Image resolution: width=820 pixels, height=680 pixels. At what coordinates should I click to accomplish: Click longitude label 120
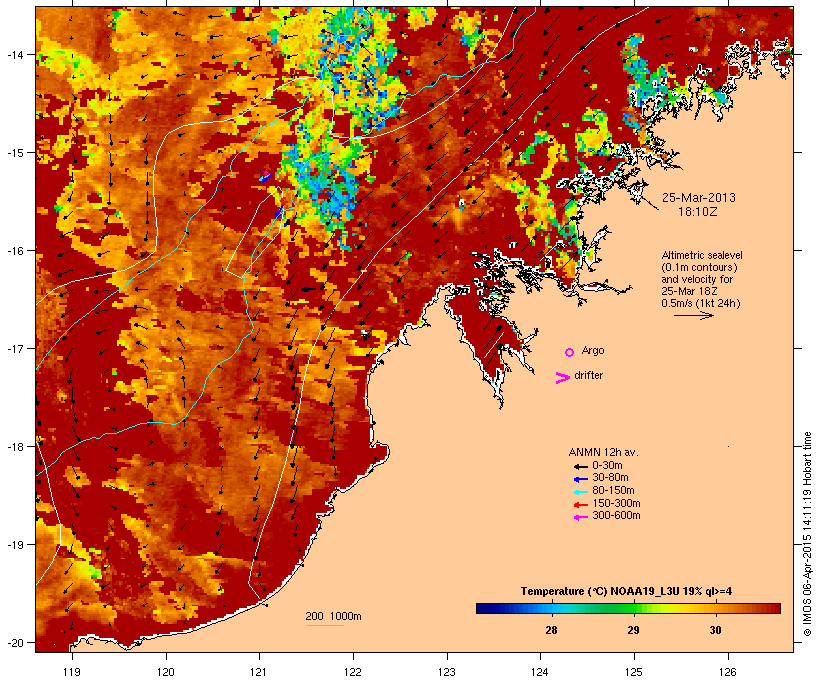tap(166, 672)
